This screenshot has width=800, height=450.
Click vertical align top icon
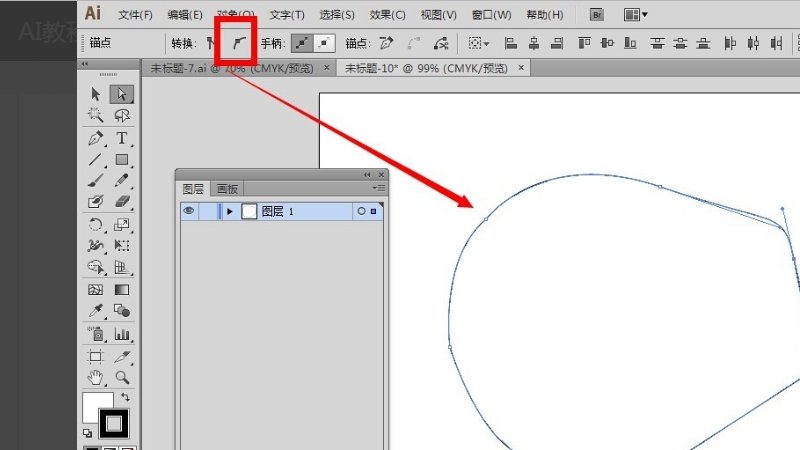pyautogui.click(x=584, y=43)
